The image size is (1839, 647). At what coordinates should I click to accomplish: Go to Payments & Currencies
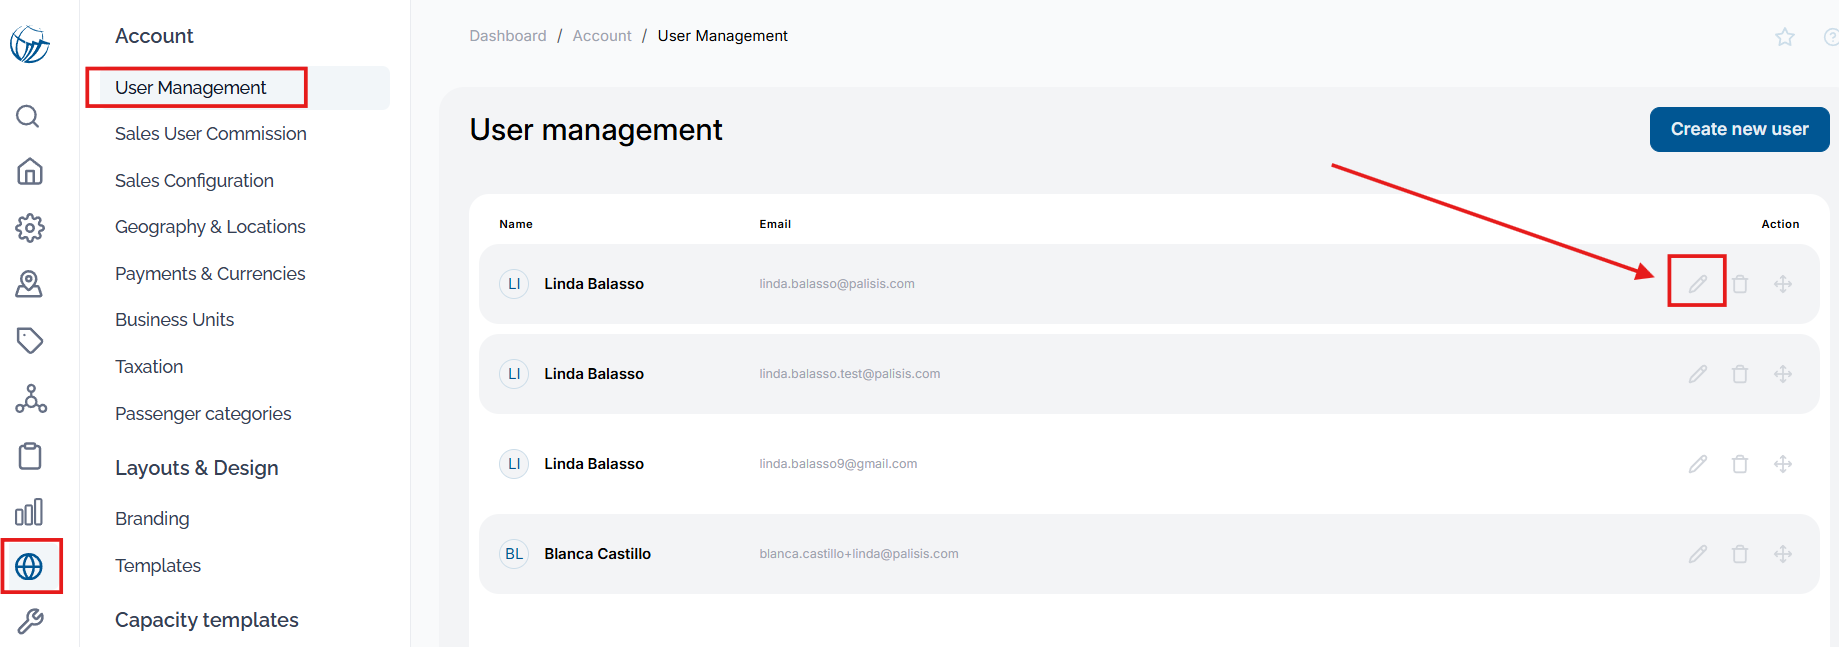point(210,274)
